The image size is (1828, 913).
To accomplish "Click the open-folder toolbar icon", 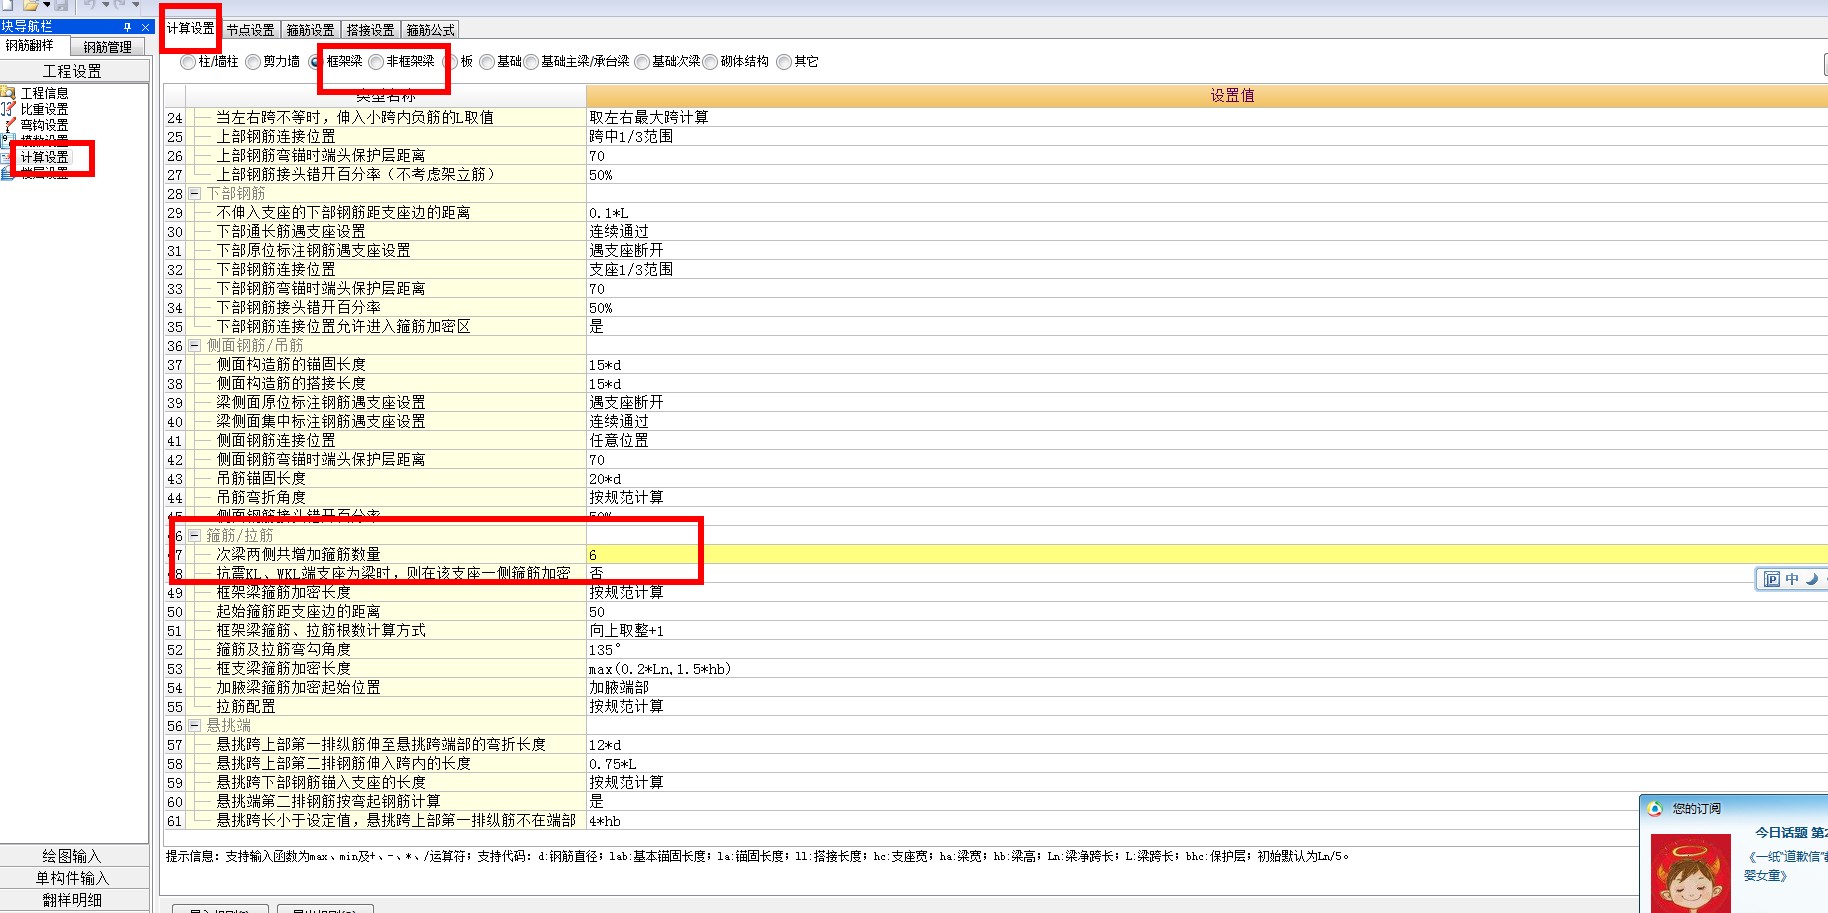I will coord(32,5).
